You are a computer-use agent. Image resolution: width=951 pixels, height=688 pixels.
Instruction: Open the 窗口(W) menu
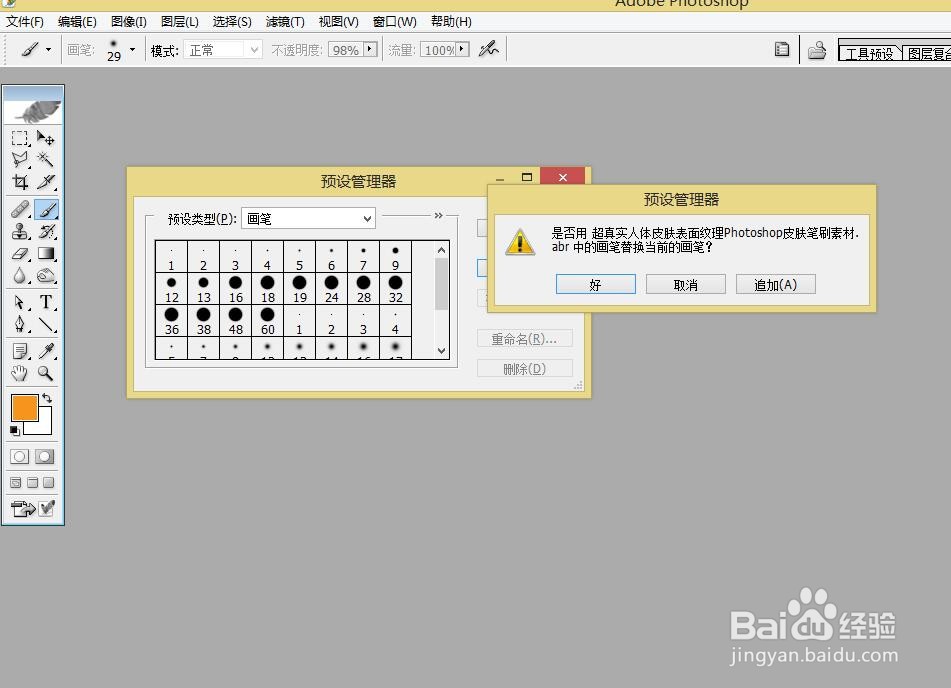pos(394,22)
